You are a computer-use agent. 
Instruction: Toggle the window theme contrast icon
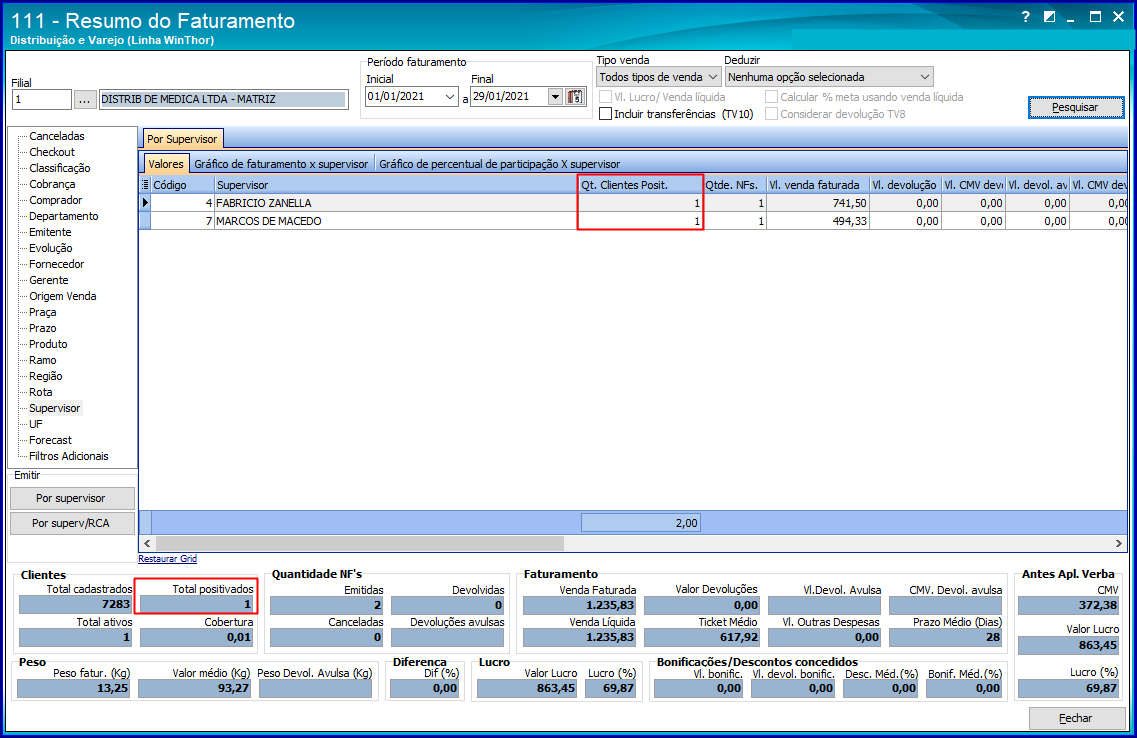pyautogui.click(x=1049, y=17)
